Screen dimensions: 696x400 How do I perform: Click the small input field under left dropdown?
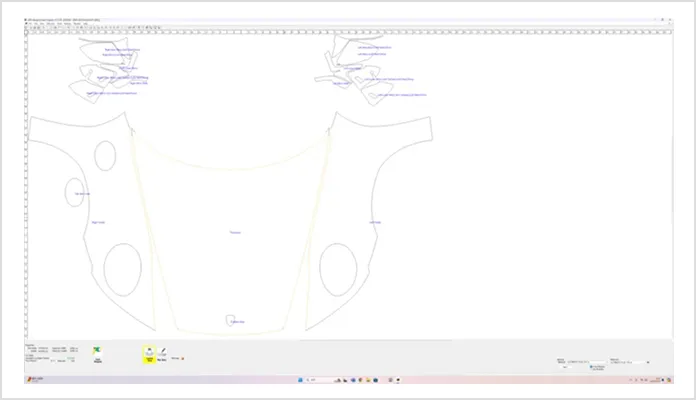pyautogui.click(x=565, y=367)
